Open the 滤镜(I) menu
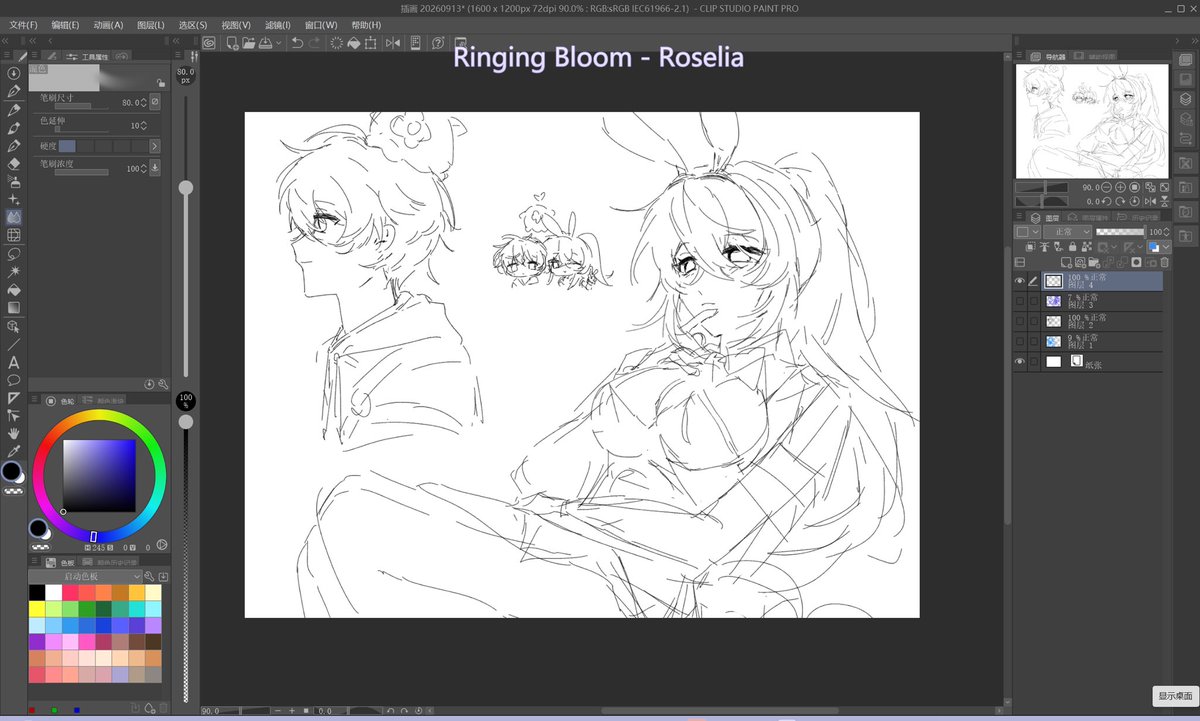 point(278,24)
